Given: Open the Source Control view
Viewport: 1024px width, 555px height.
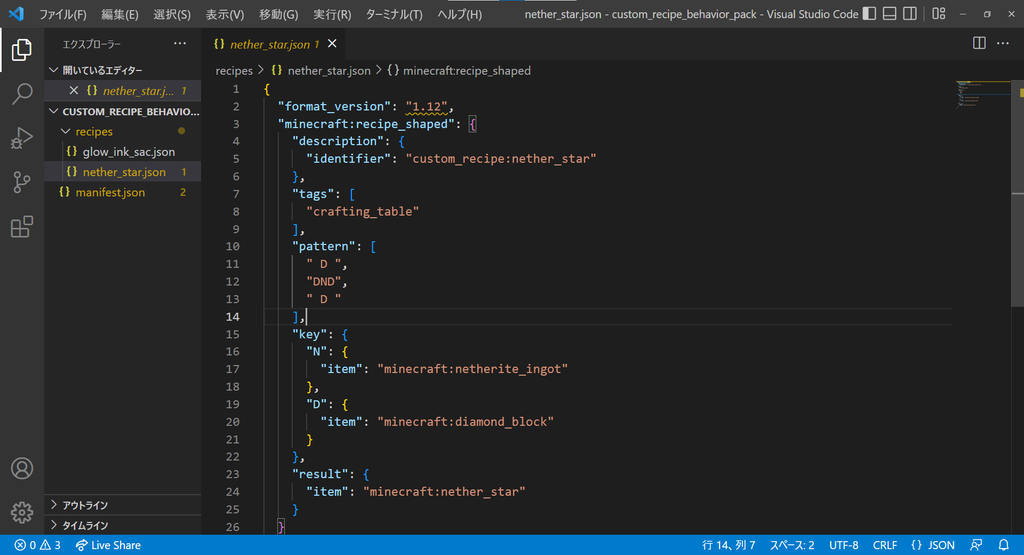Looking at the screenshot, I should [x=22, y=182].
